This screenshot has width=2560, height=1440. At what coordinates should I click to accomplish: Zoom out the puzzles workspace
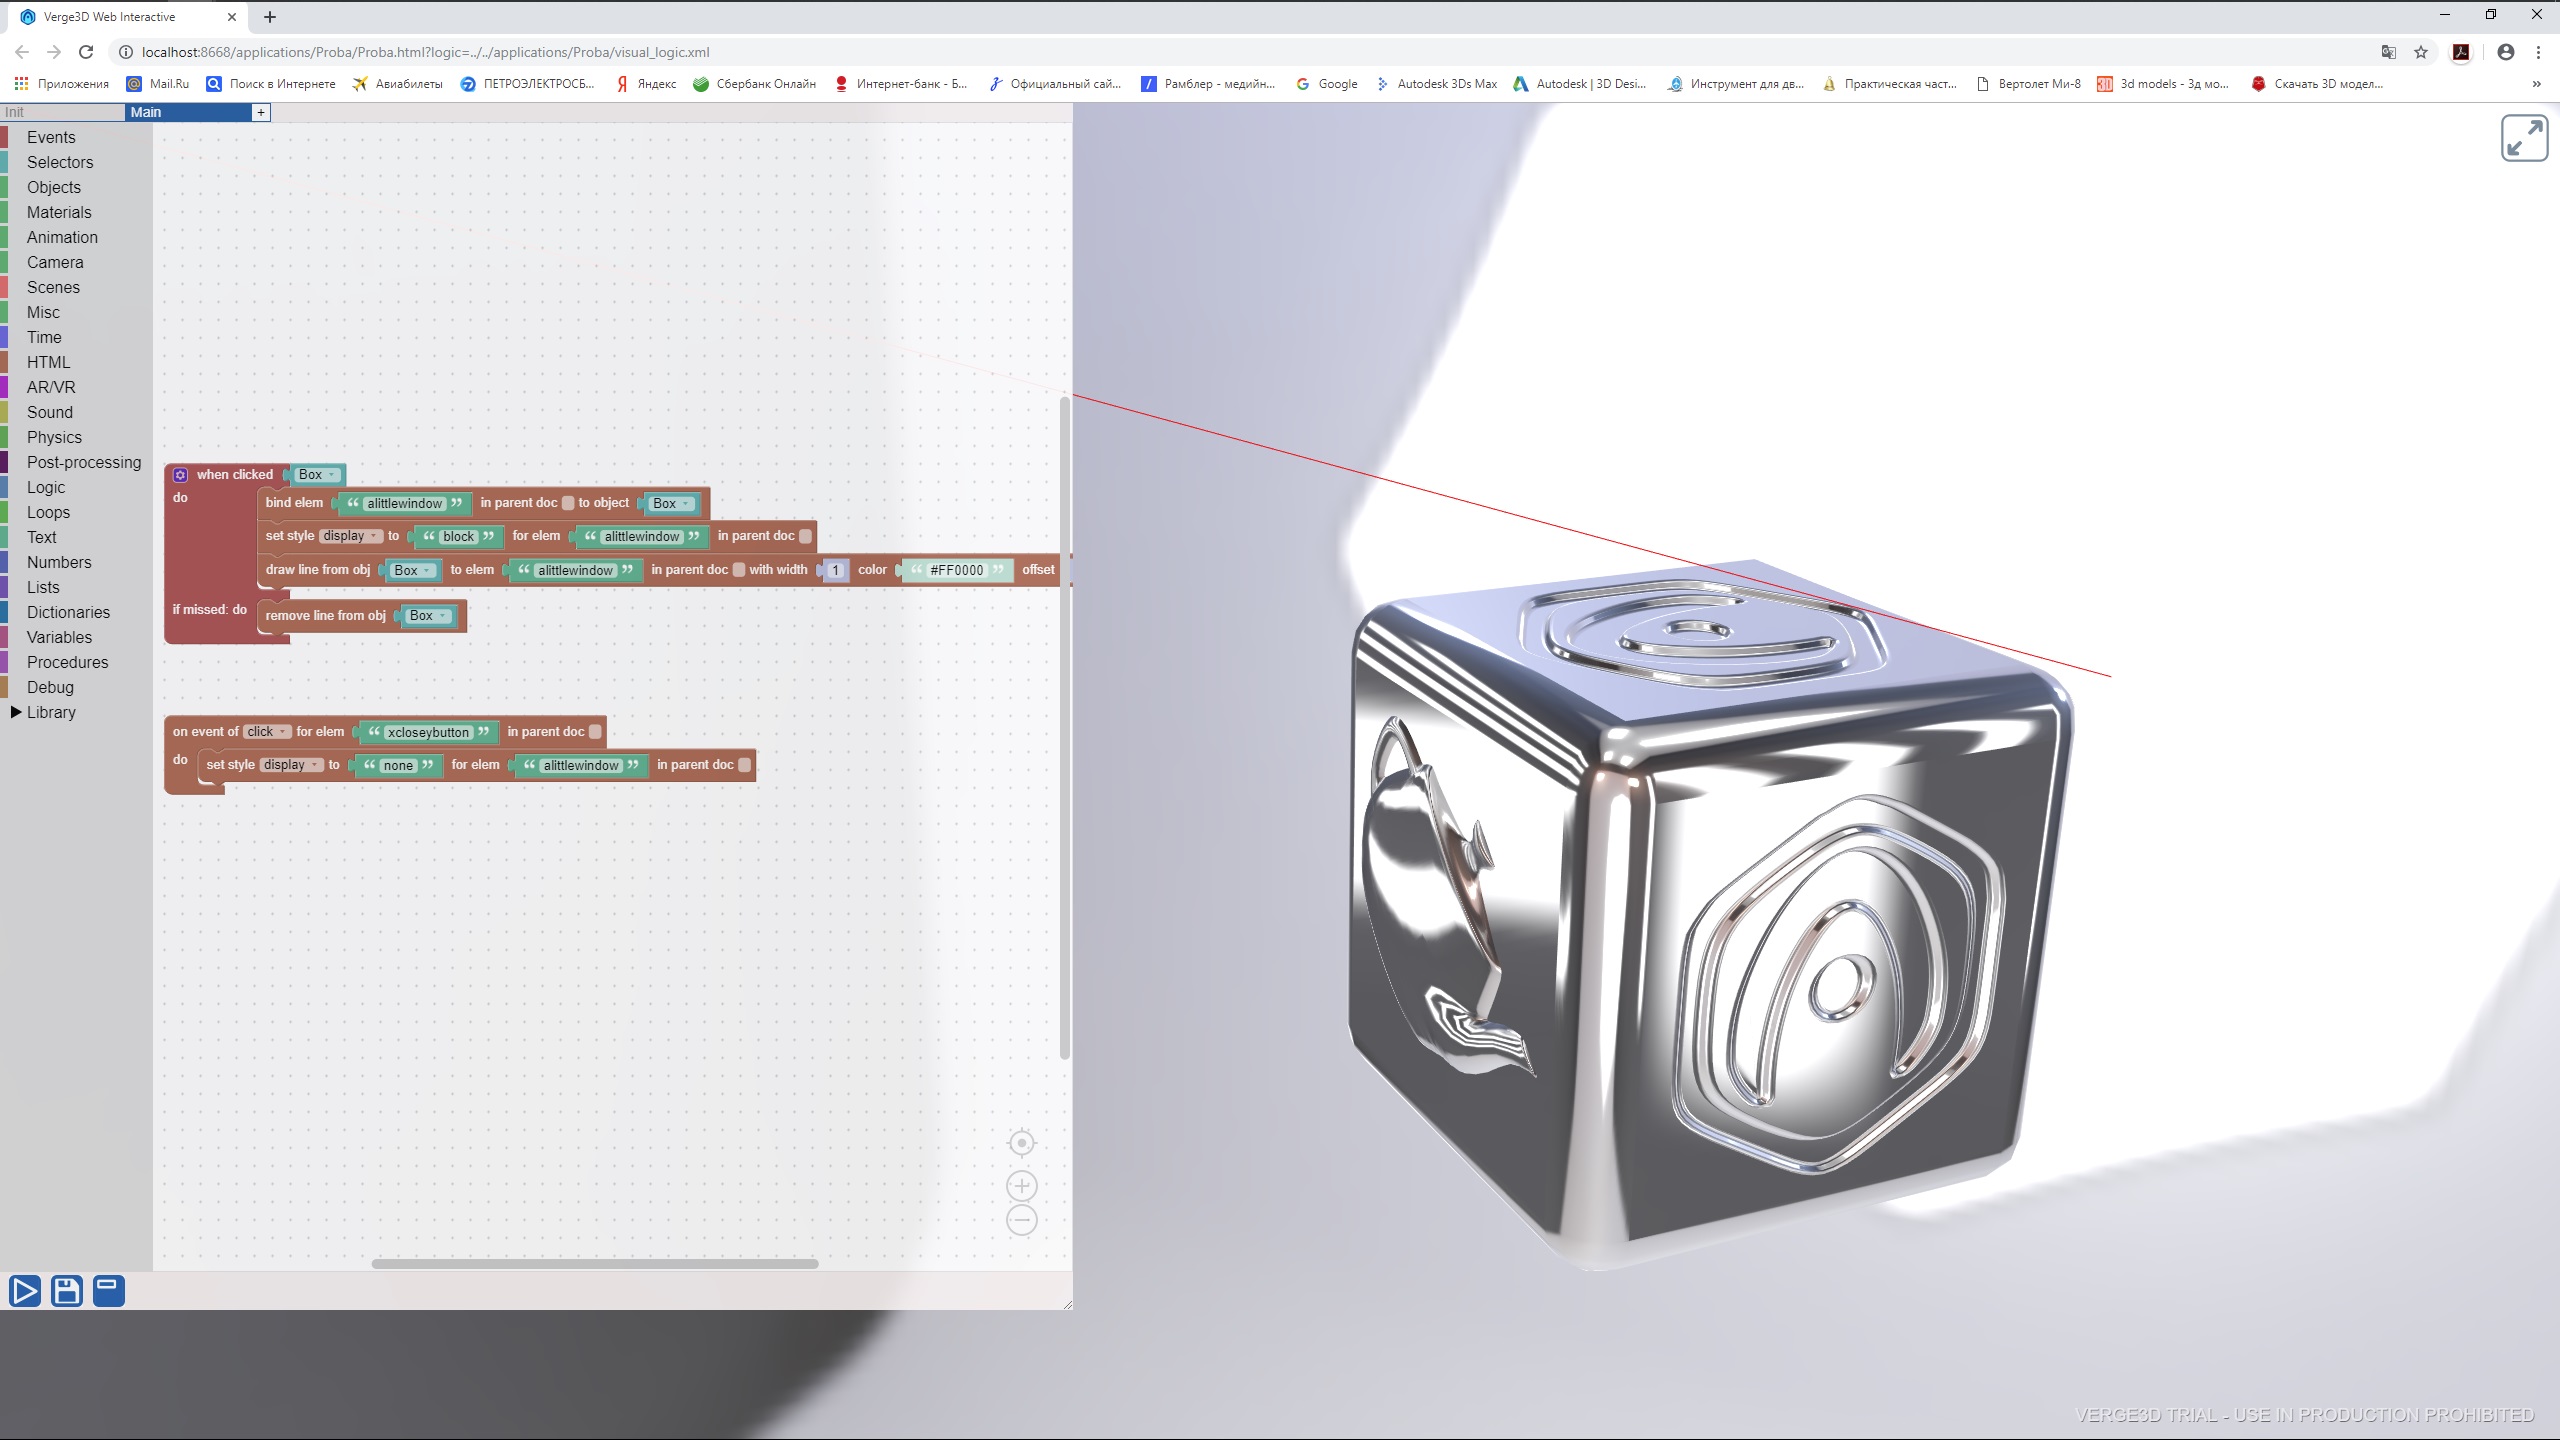point(1021,1220)
